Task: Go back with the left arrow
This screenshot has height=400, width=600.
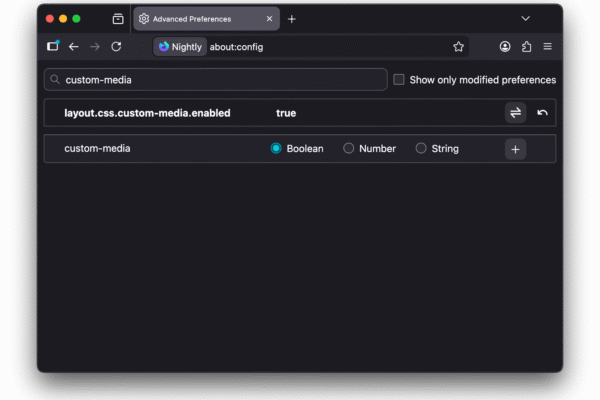Action: tap(73, 47)
